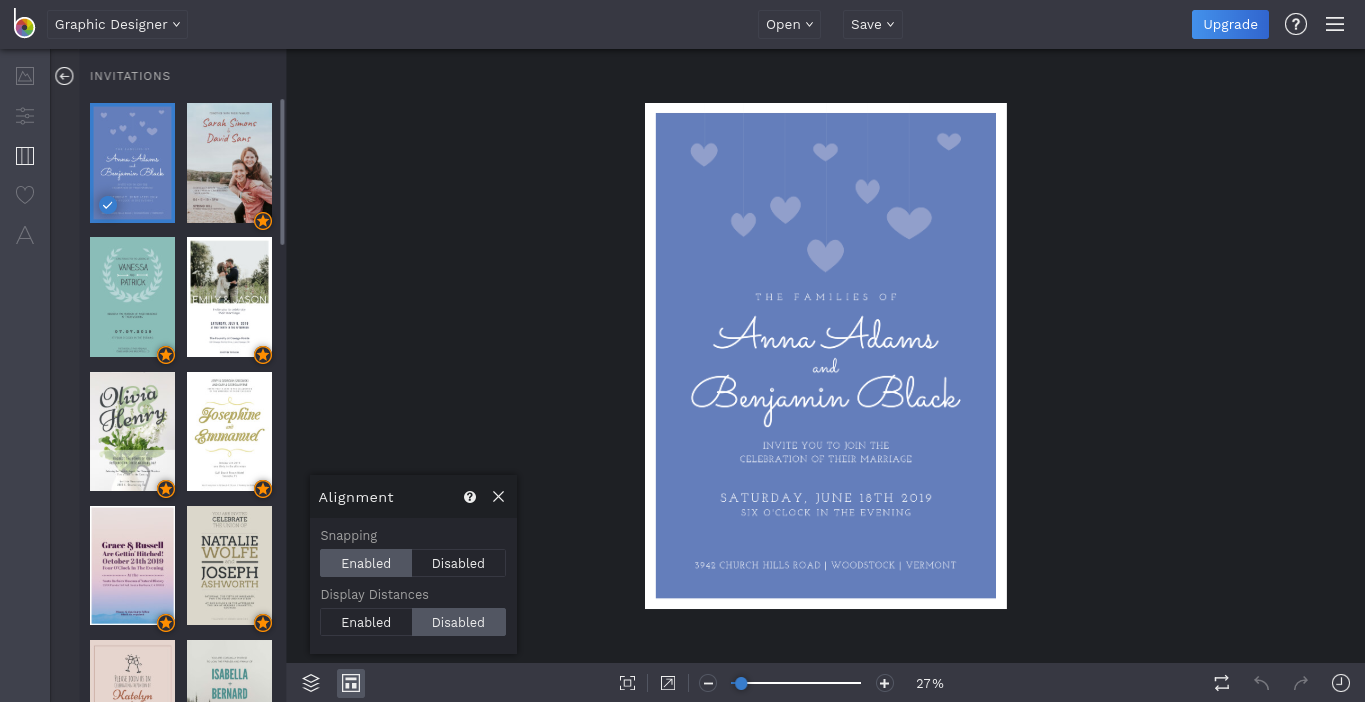The image size is (1365, 702).
Task: Select the Natalie Wolfe invitation template
Action: tap(229, 565)
